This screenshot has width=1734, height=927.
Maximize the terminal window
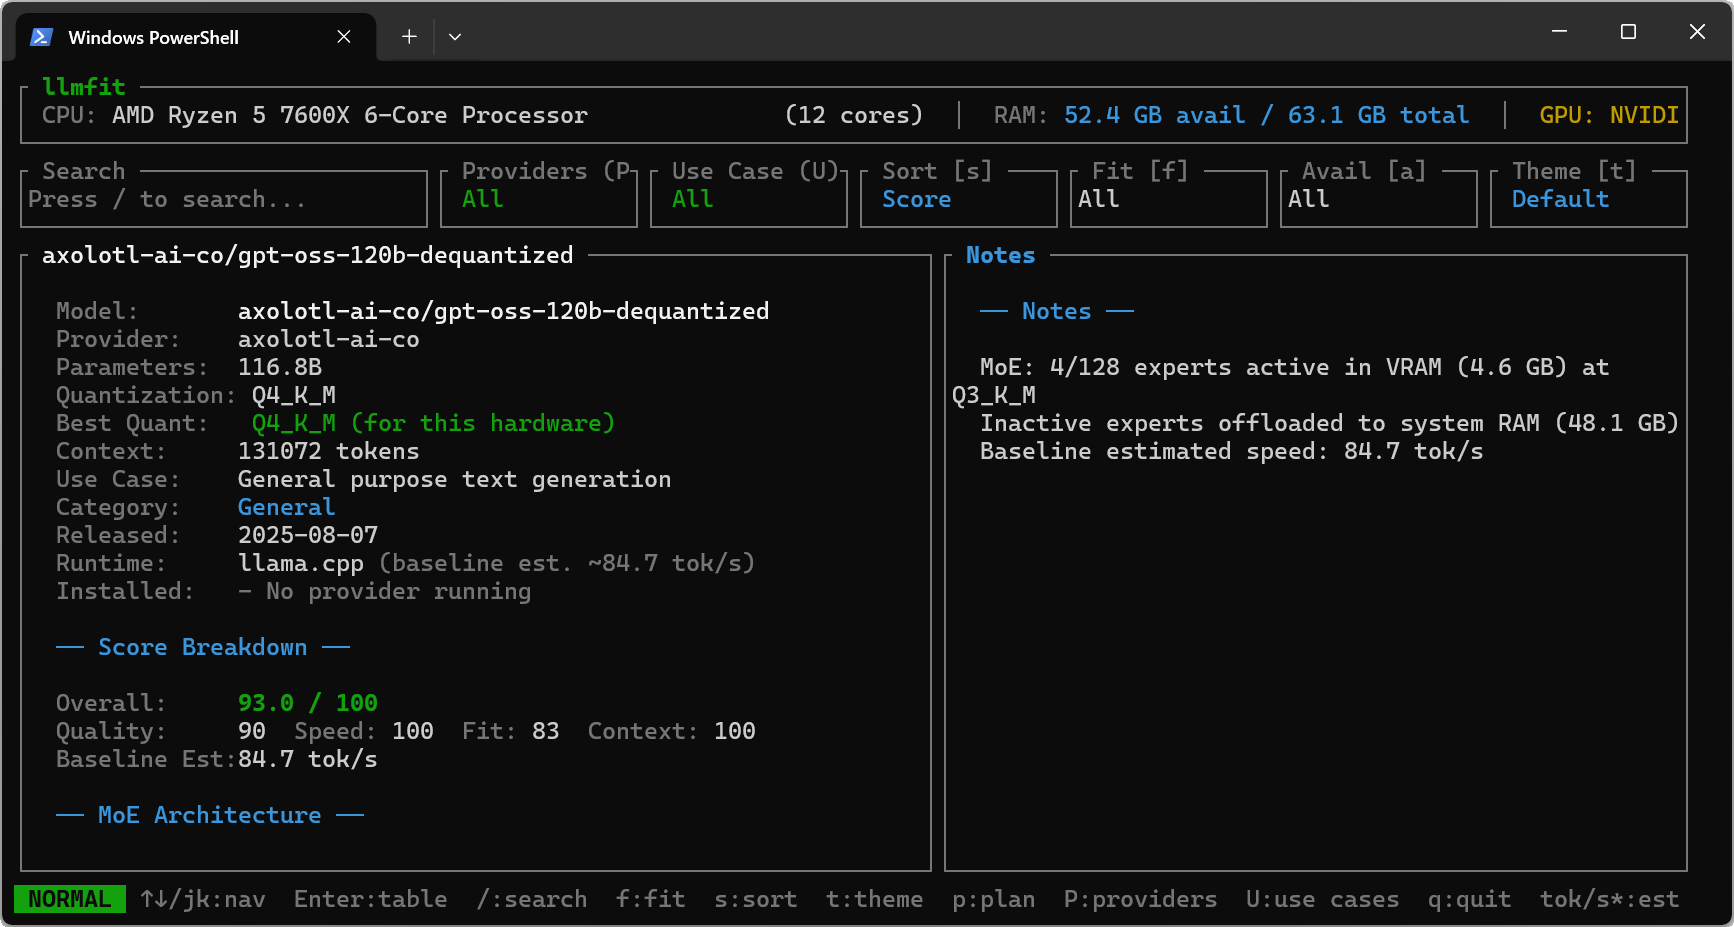point(1628,32)
